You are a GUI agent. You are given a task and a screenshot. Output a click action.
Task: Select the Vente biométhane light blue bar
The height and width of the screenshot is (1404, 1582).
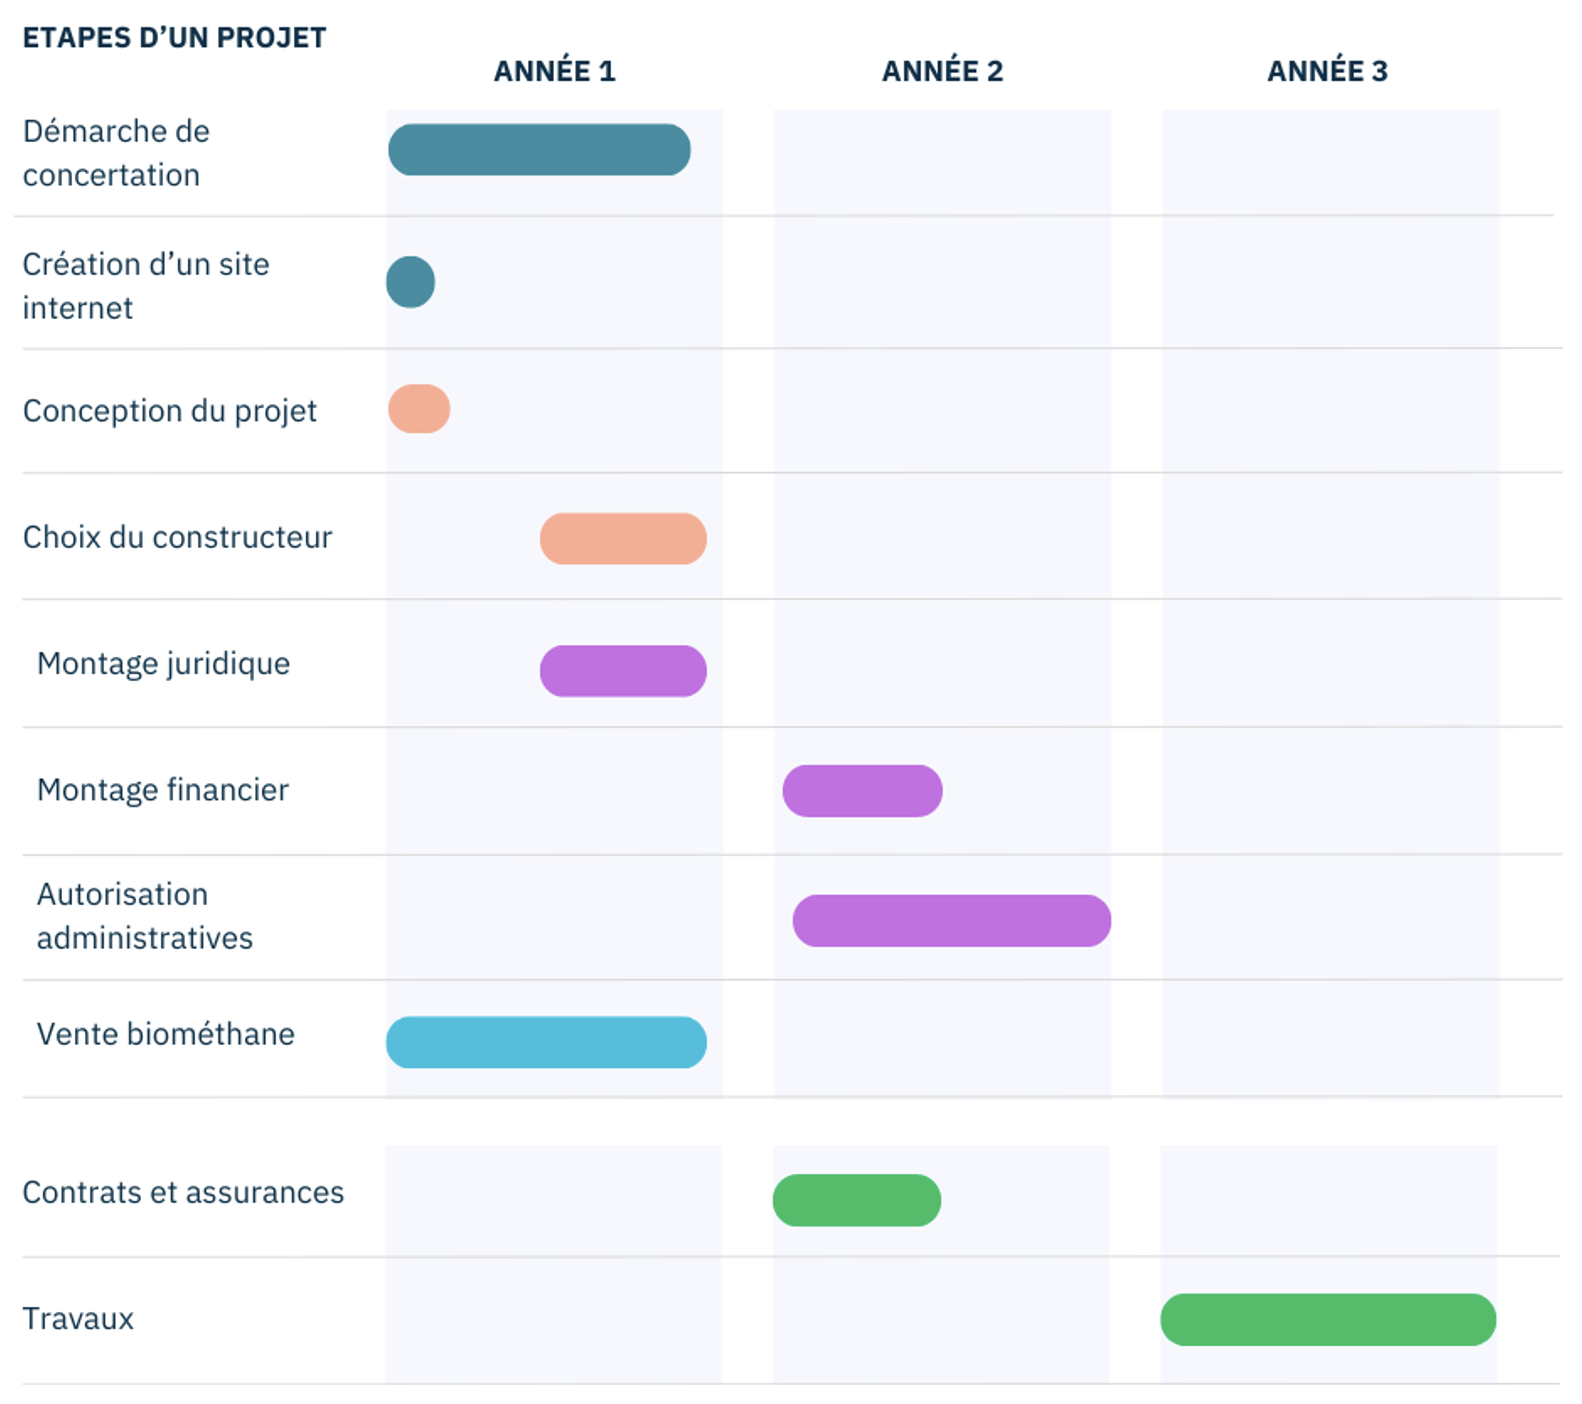pos(546,1043)
